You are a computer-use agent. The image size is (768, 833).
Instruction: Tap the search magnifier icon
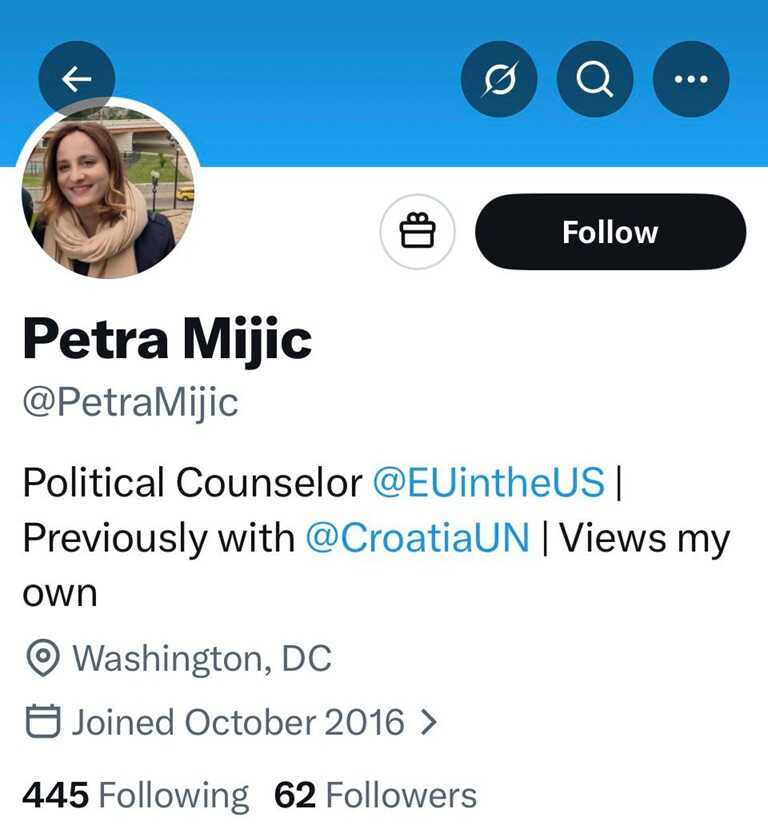(595, 79)
